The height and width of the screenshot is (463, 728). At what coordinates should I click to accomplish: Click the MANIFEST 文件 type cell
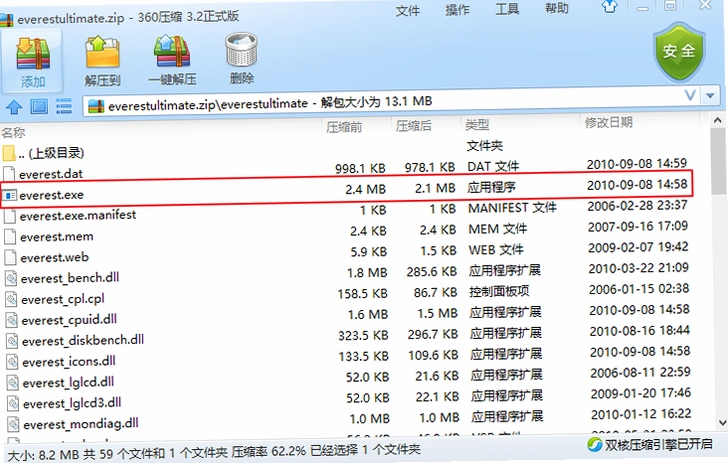pyautogui.click(x=512, y=208)
